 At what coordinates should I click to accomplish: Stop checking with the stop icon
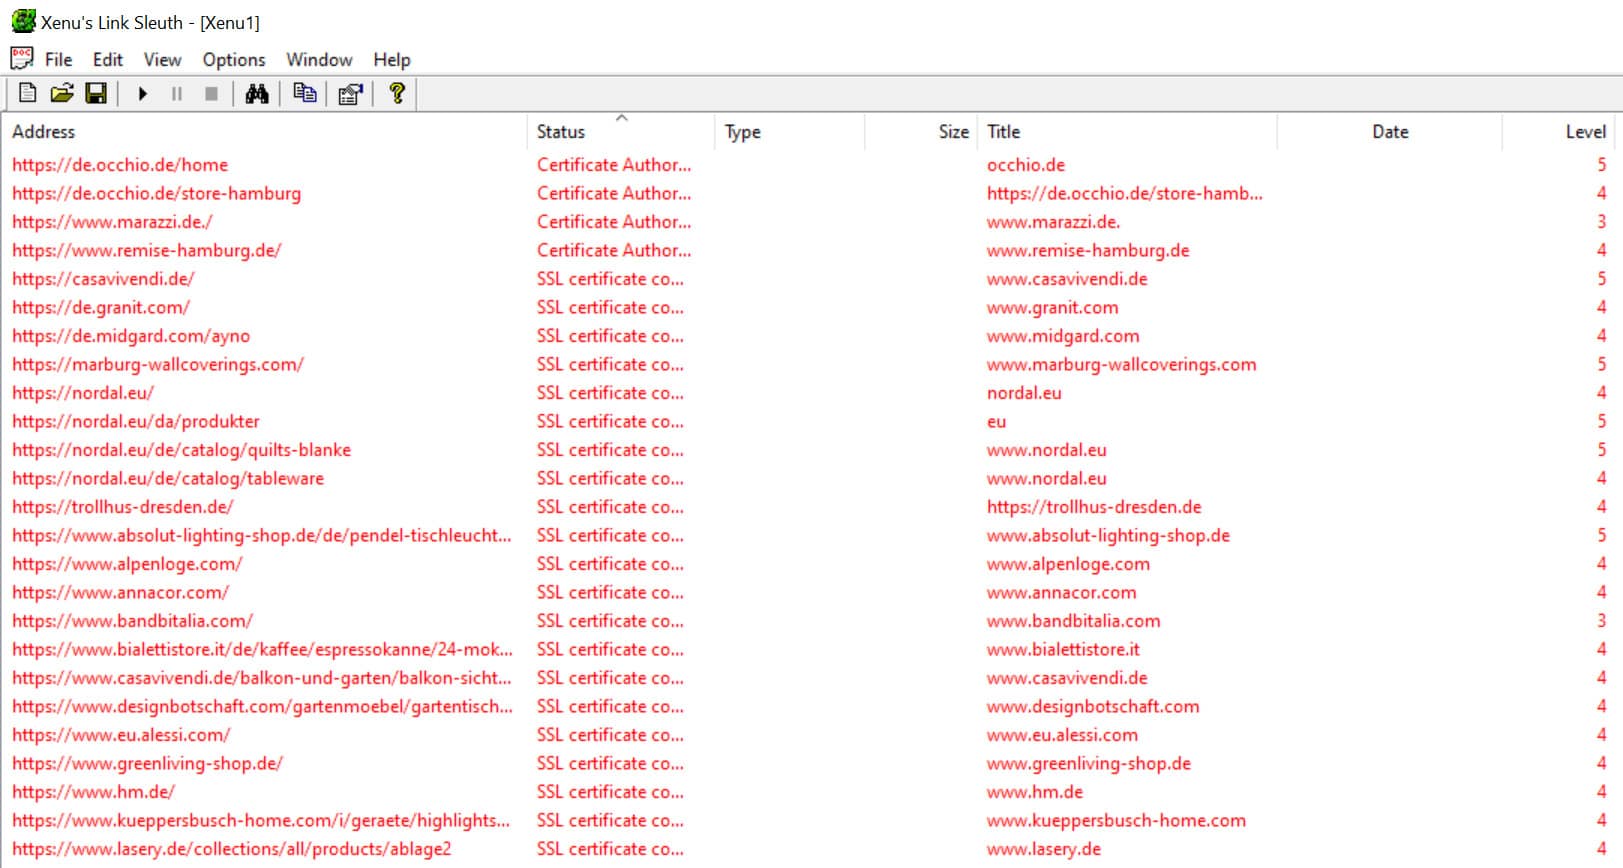tap(211, 94)
